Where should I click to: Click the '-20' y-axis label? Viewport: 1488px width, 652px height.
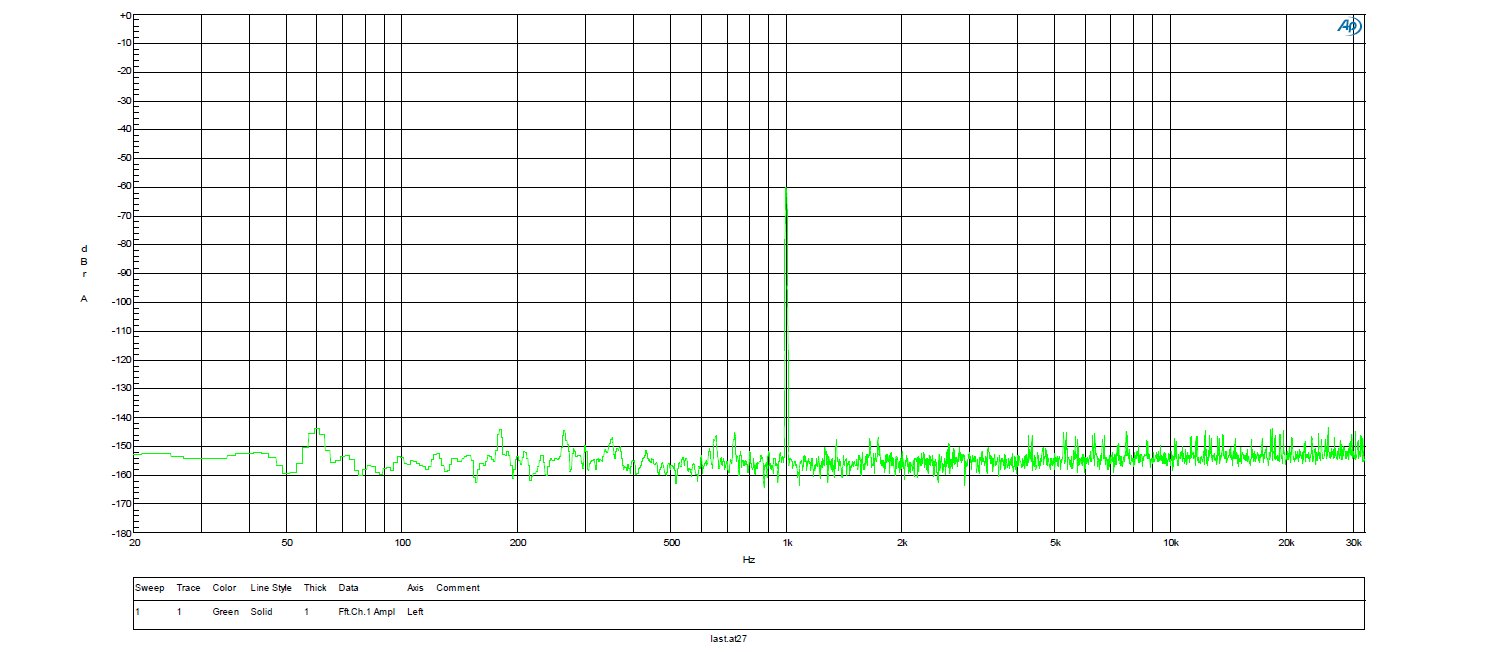click(125, 72)
